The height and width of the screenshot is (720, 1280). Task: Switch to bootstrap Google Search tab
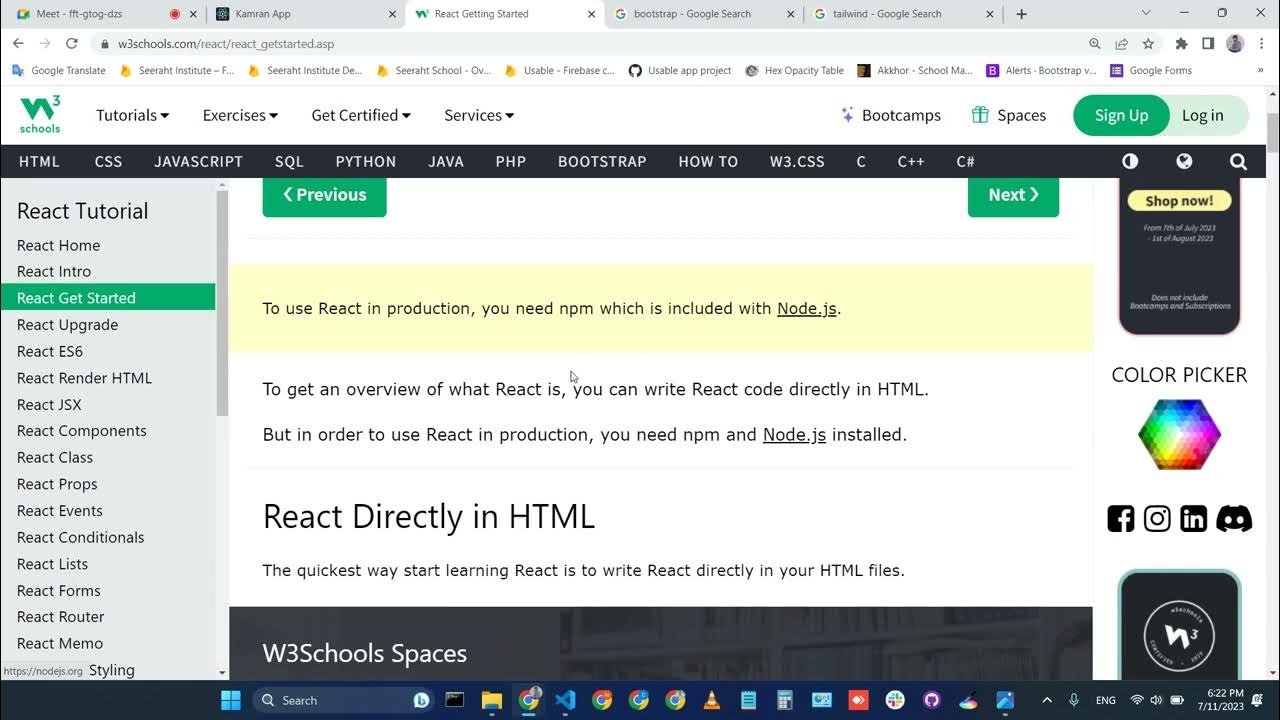pos(704,14)
